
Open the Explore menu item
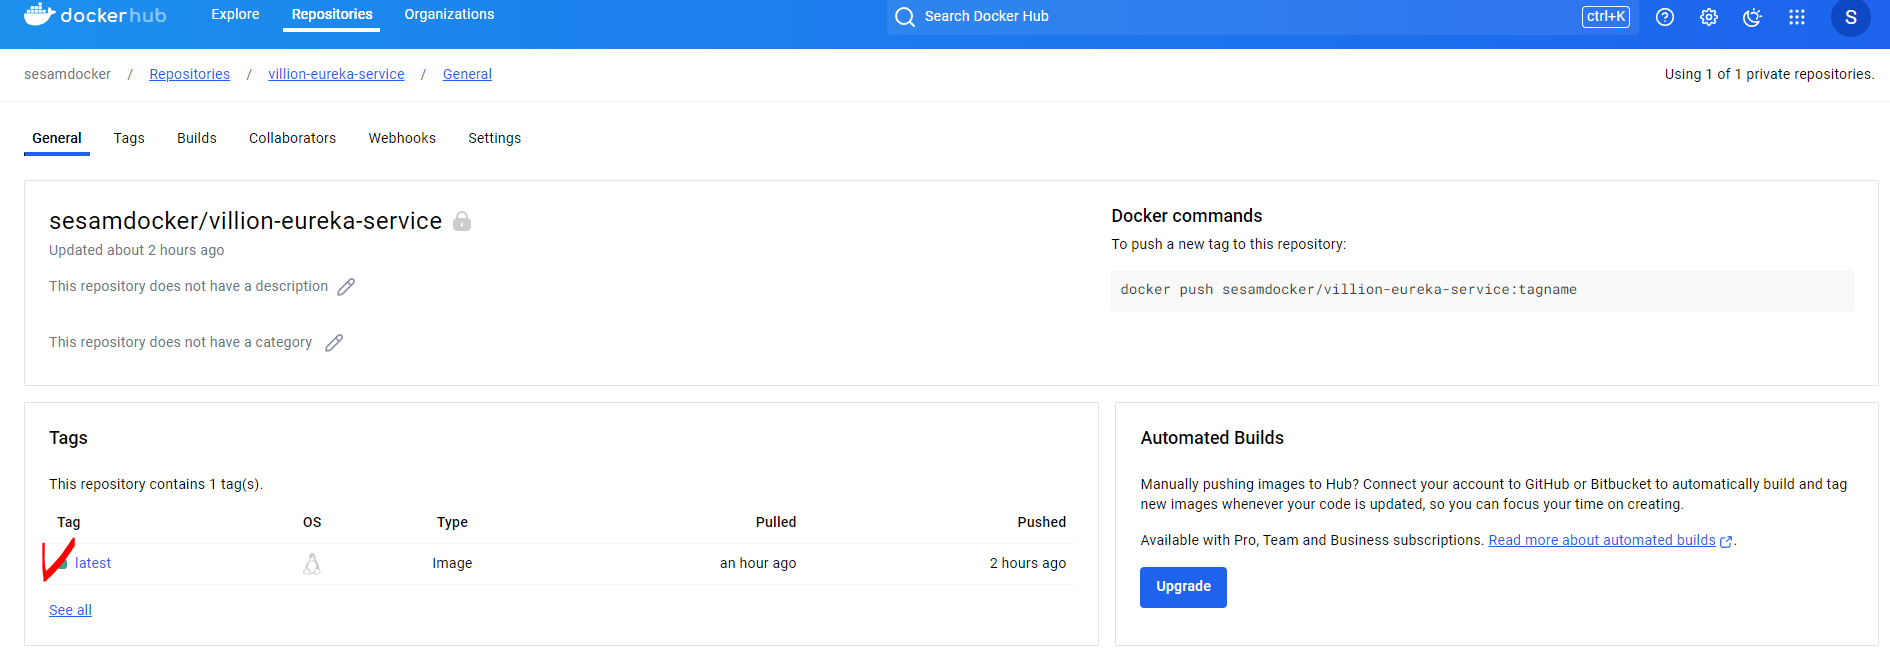pos(235,15)
